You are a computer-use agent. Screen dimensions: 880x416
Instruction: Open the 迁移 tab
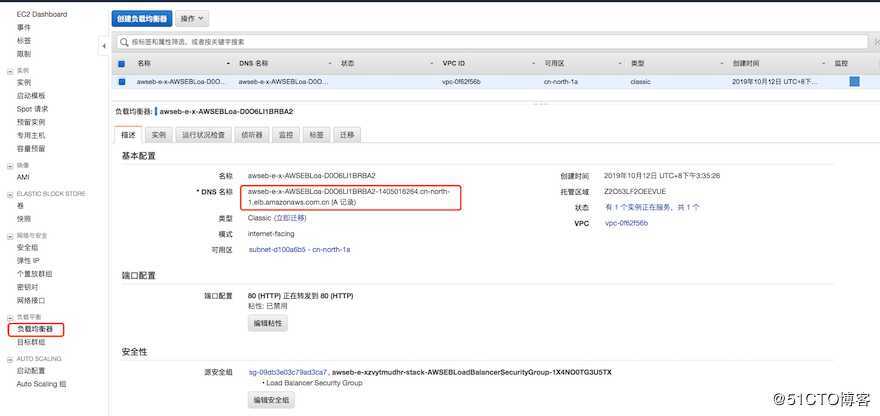(346, 135)
